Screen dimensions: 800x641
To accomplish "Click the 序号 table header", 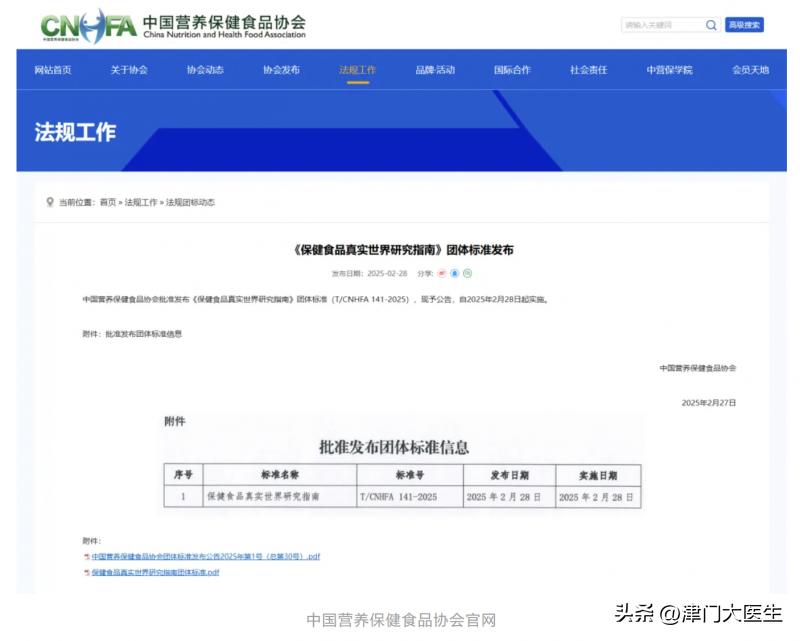I will pos(183,475).
